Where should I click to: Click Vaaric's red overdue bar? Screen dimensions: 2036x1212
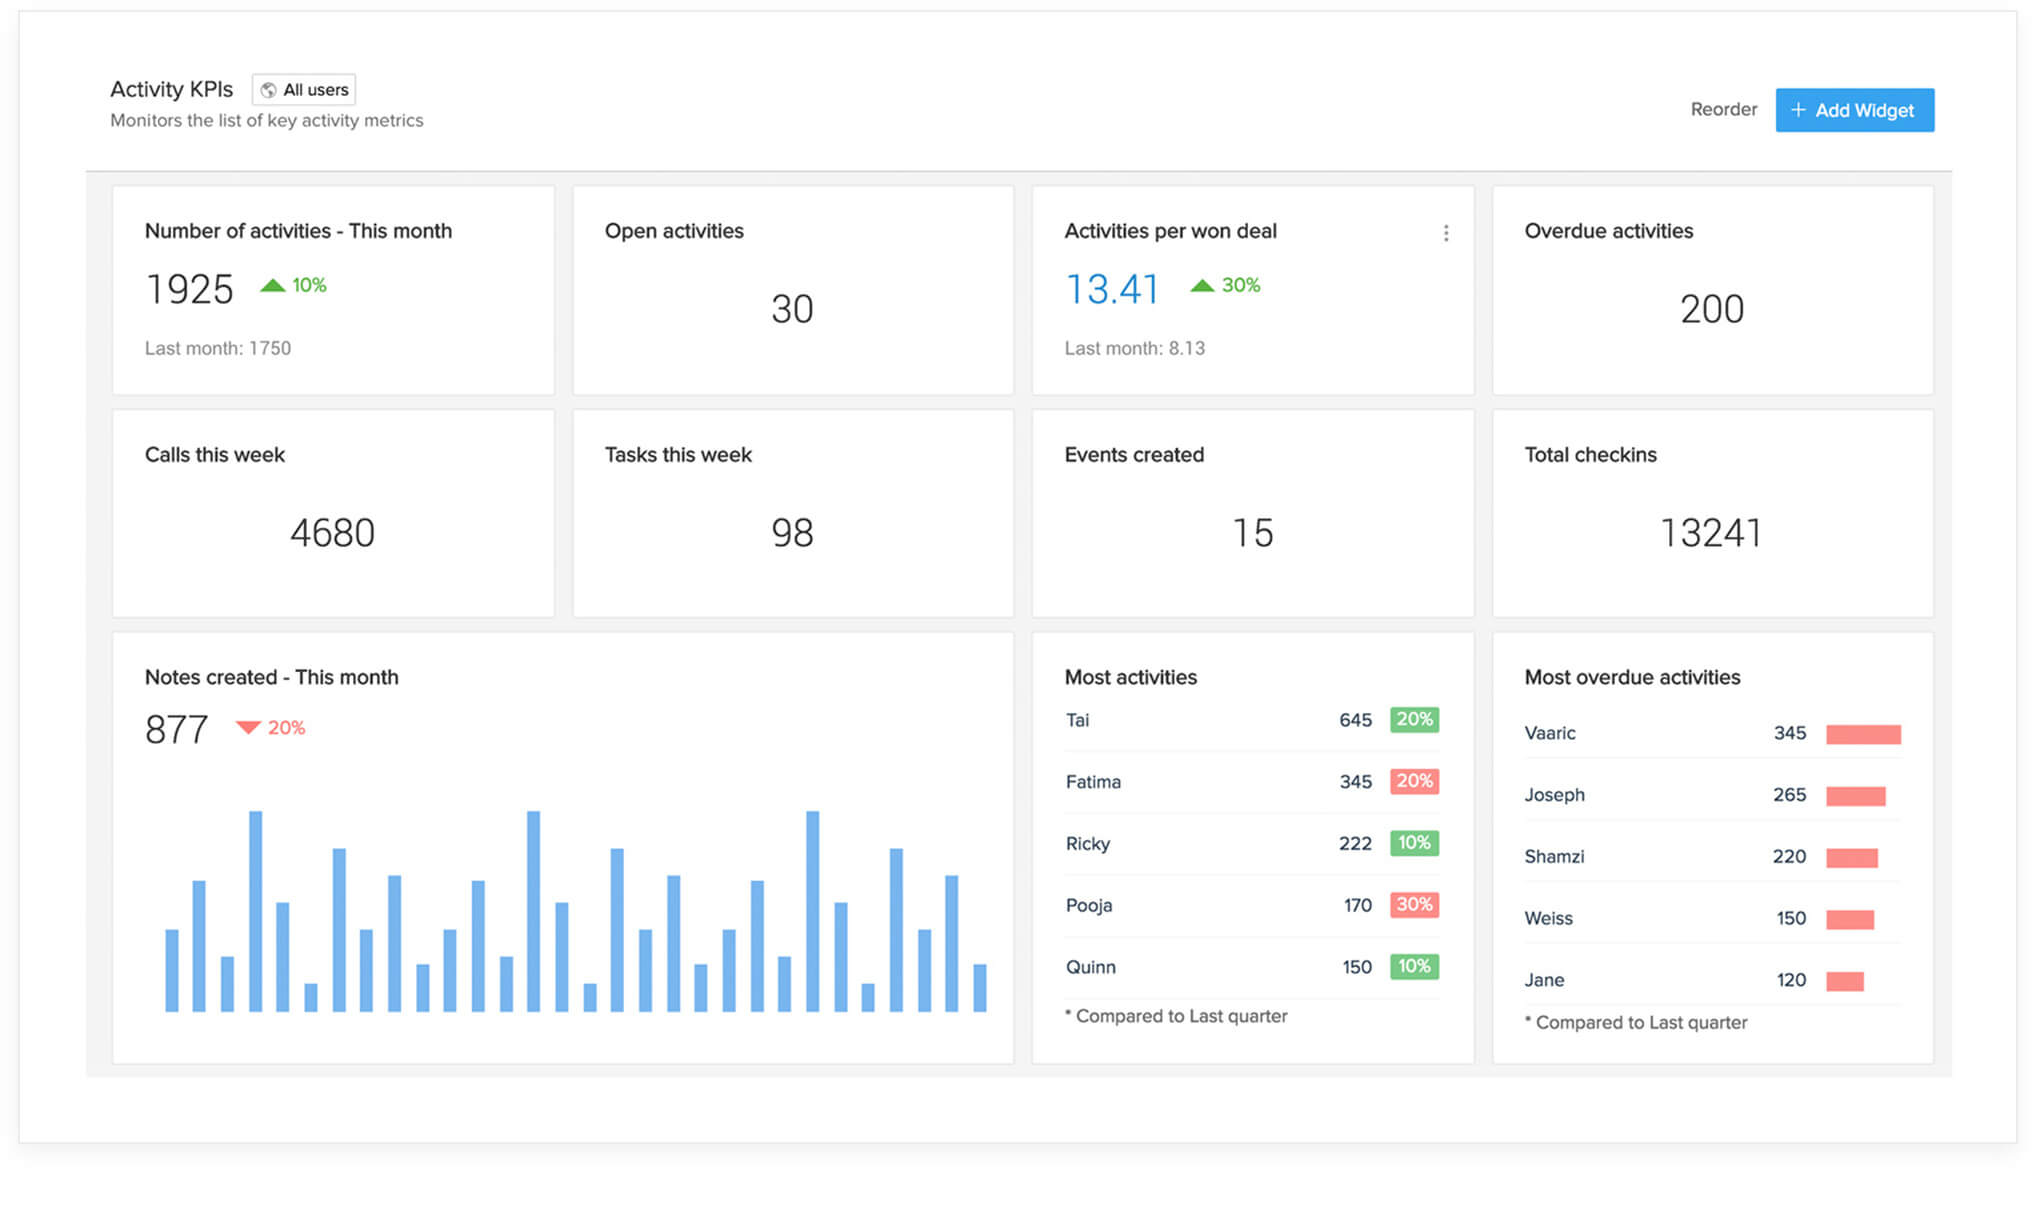point(1862,734)
